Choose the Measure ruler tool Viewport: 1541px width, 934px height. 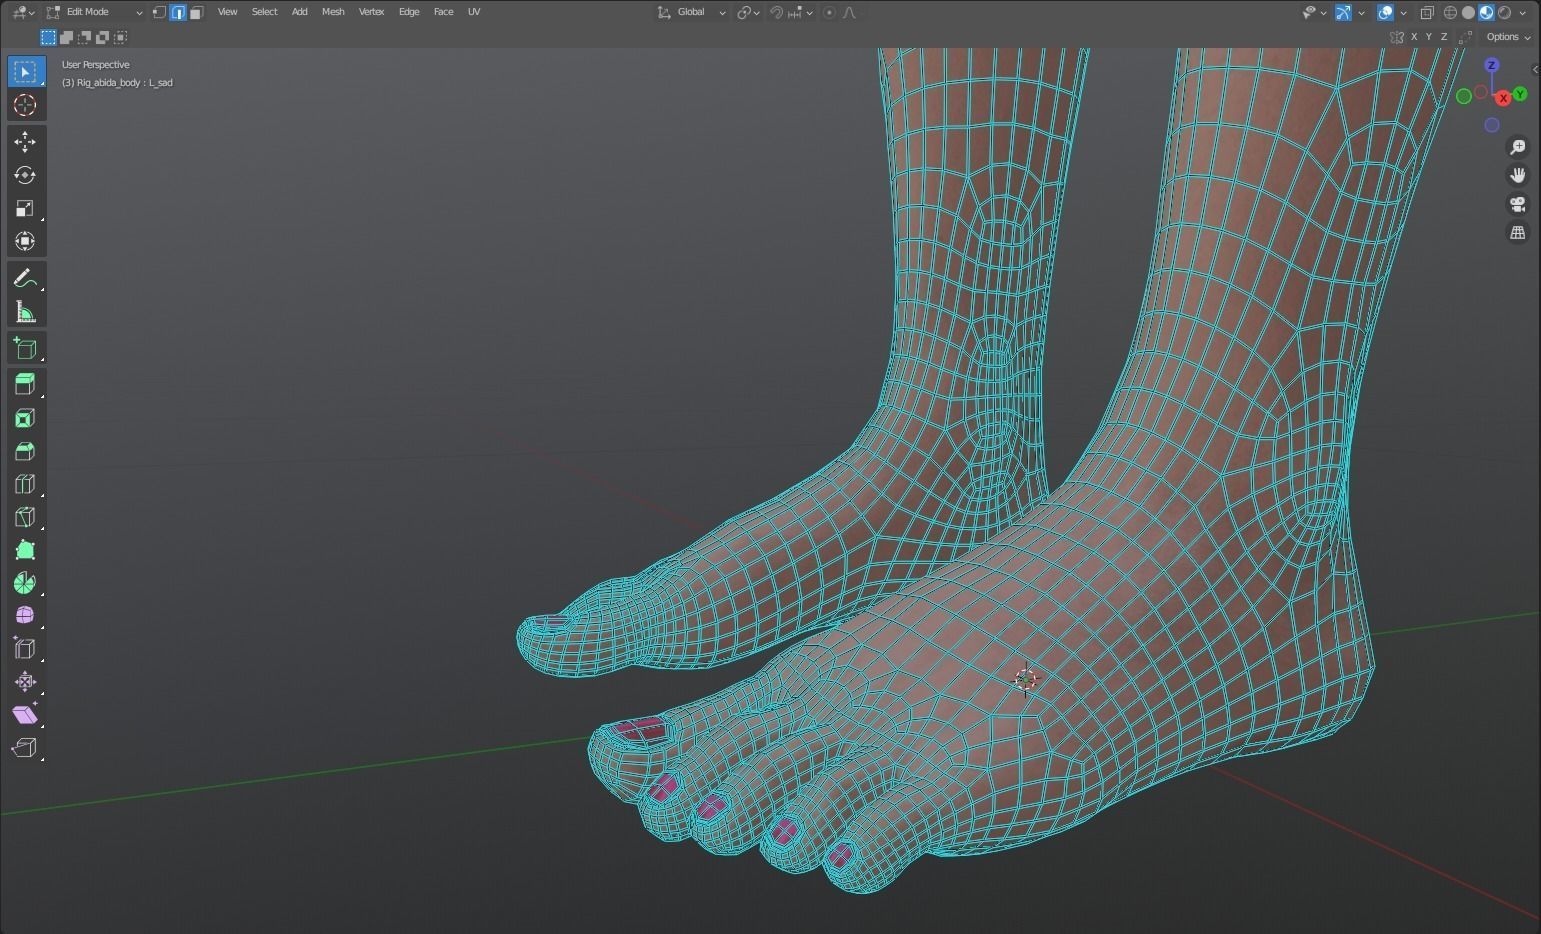(x=25, y=312)
